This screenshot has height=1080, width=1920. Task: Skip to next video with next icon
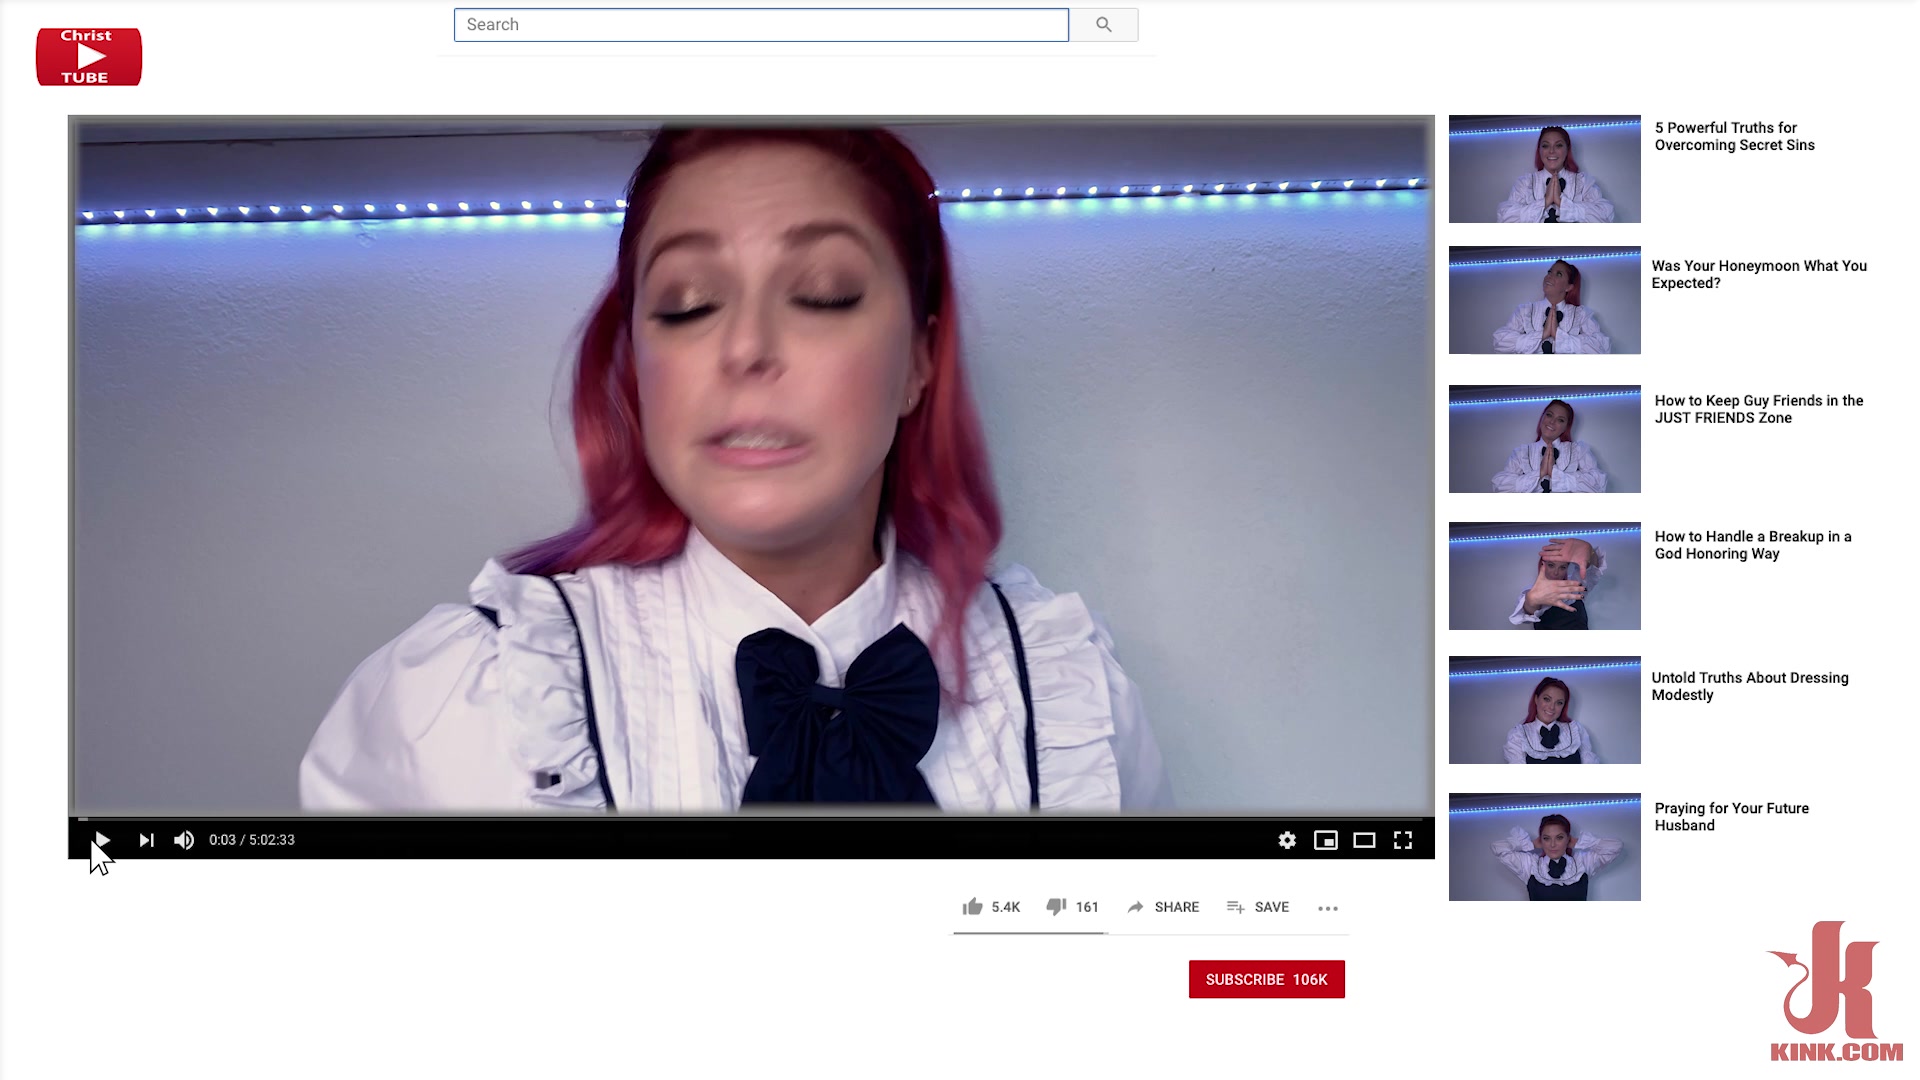[146, 840]
